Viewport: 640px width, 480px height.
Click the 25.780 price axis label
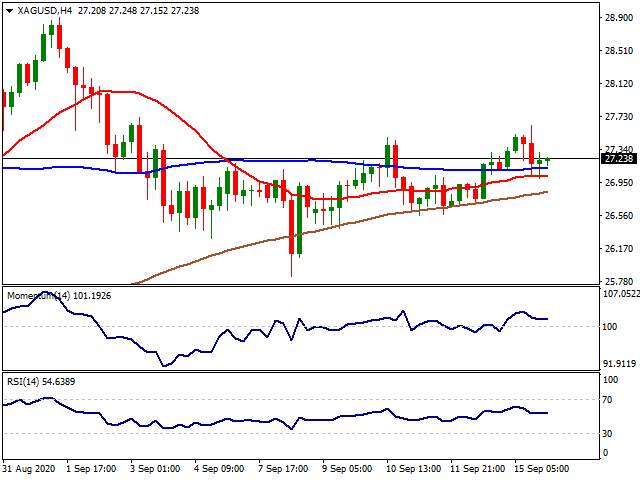click(x=619, y=282)
